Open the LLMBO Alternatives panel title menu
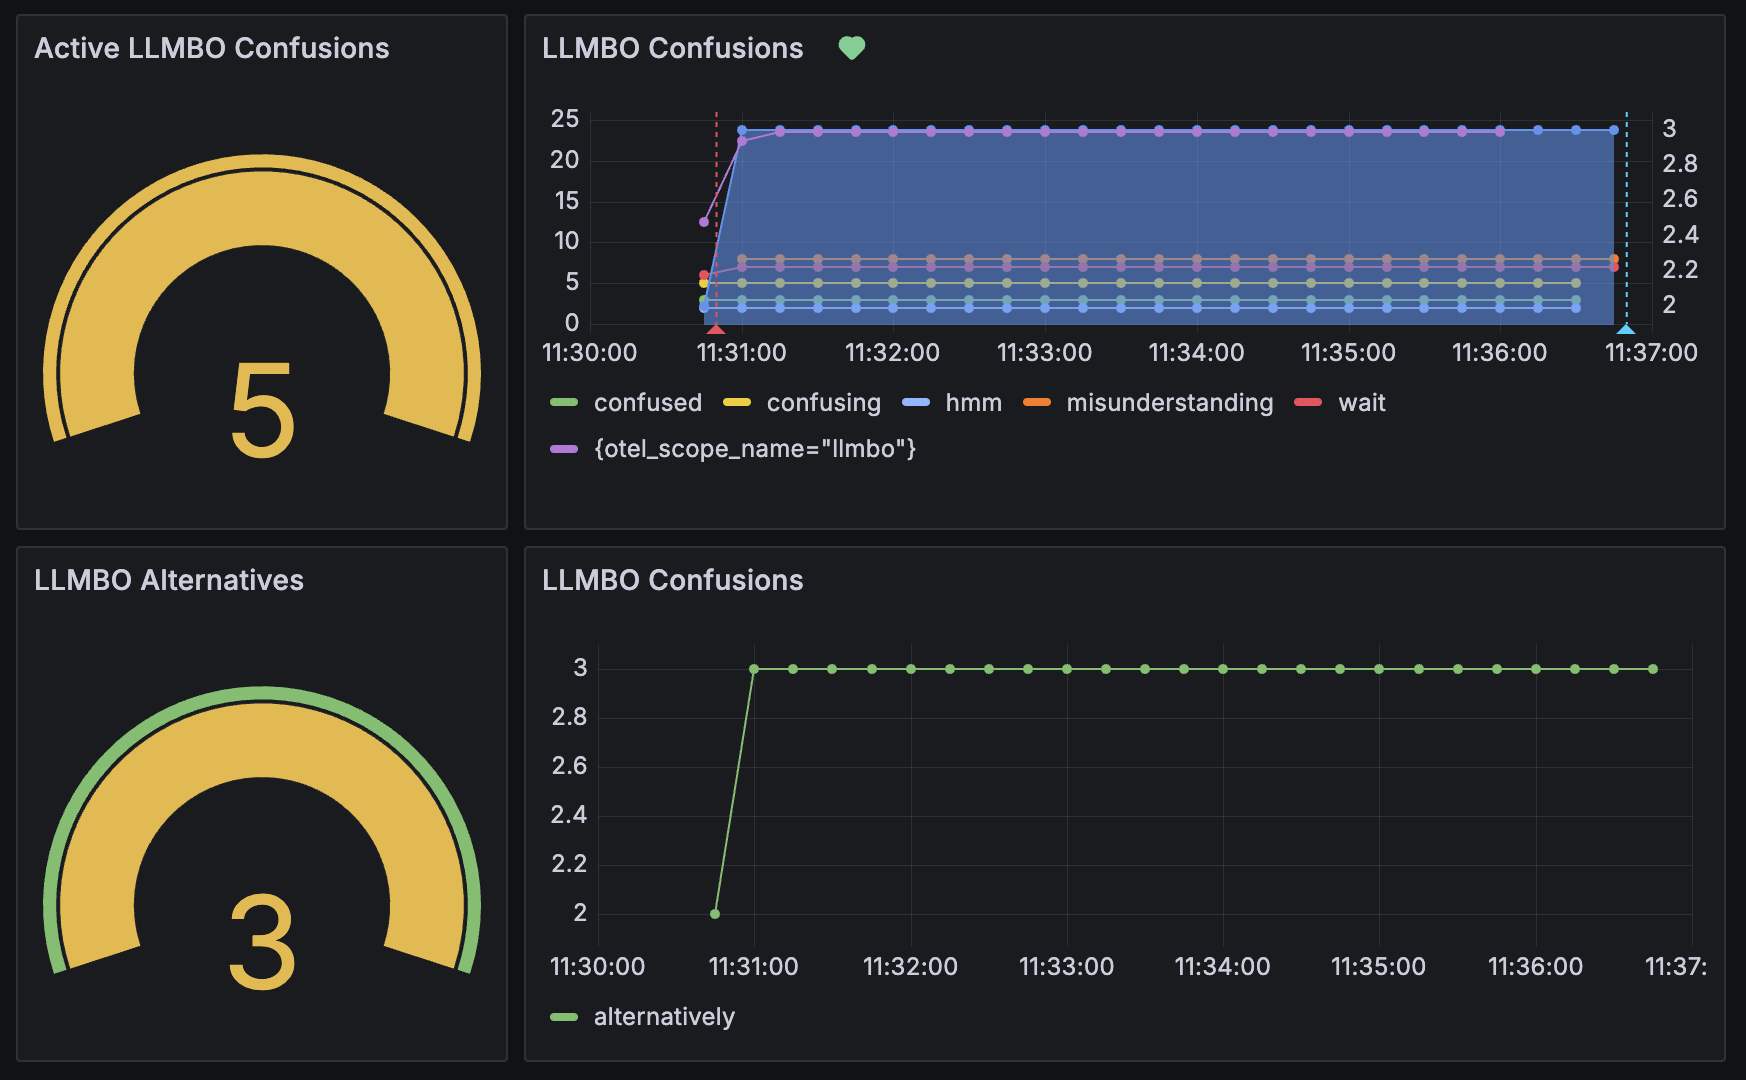The image size is (1746, 1080). pyautogui.click(x=169, y=580)
